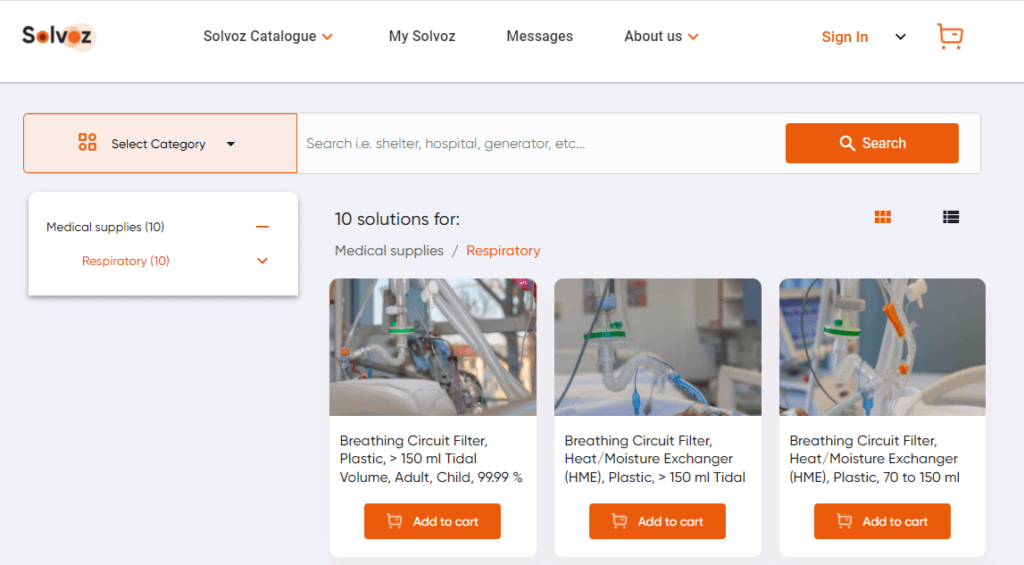Expand the Respiratory subcategory chevron
1024x565 pixels.
pos(262,261)
